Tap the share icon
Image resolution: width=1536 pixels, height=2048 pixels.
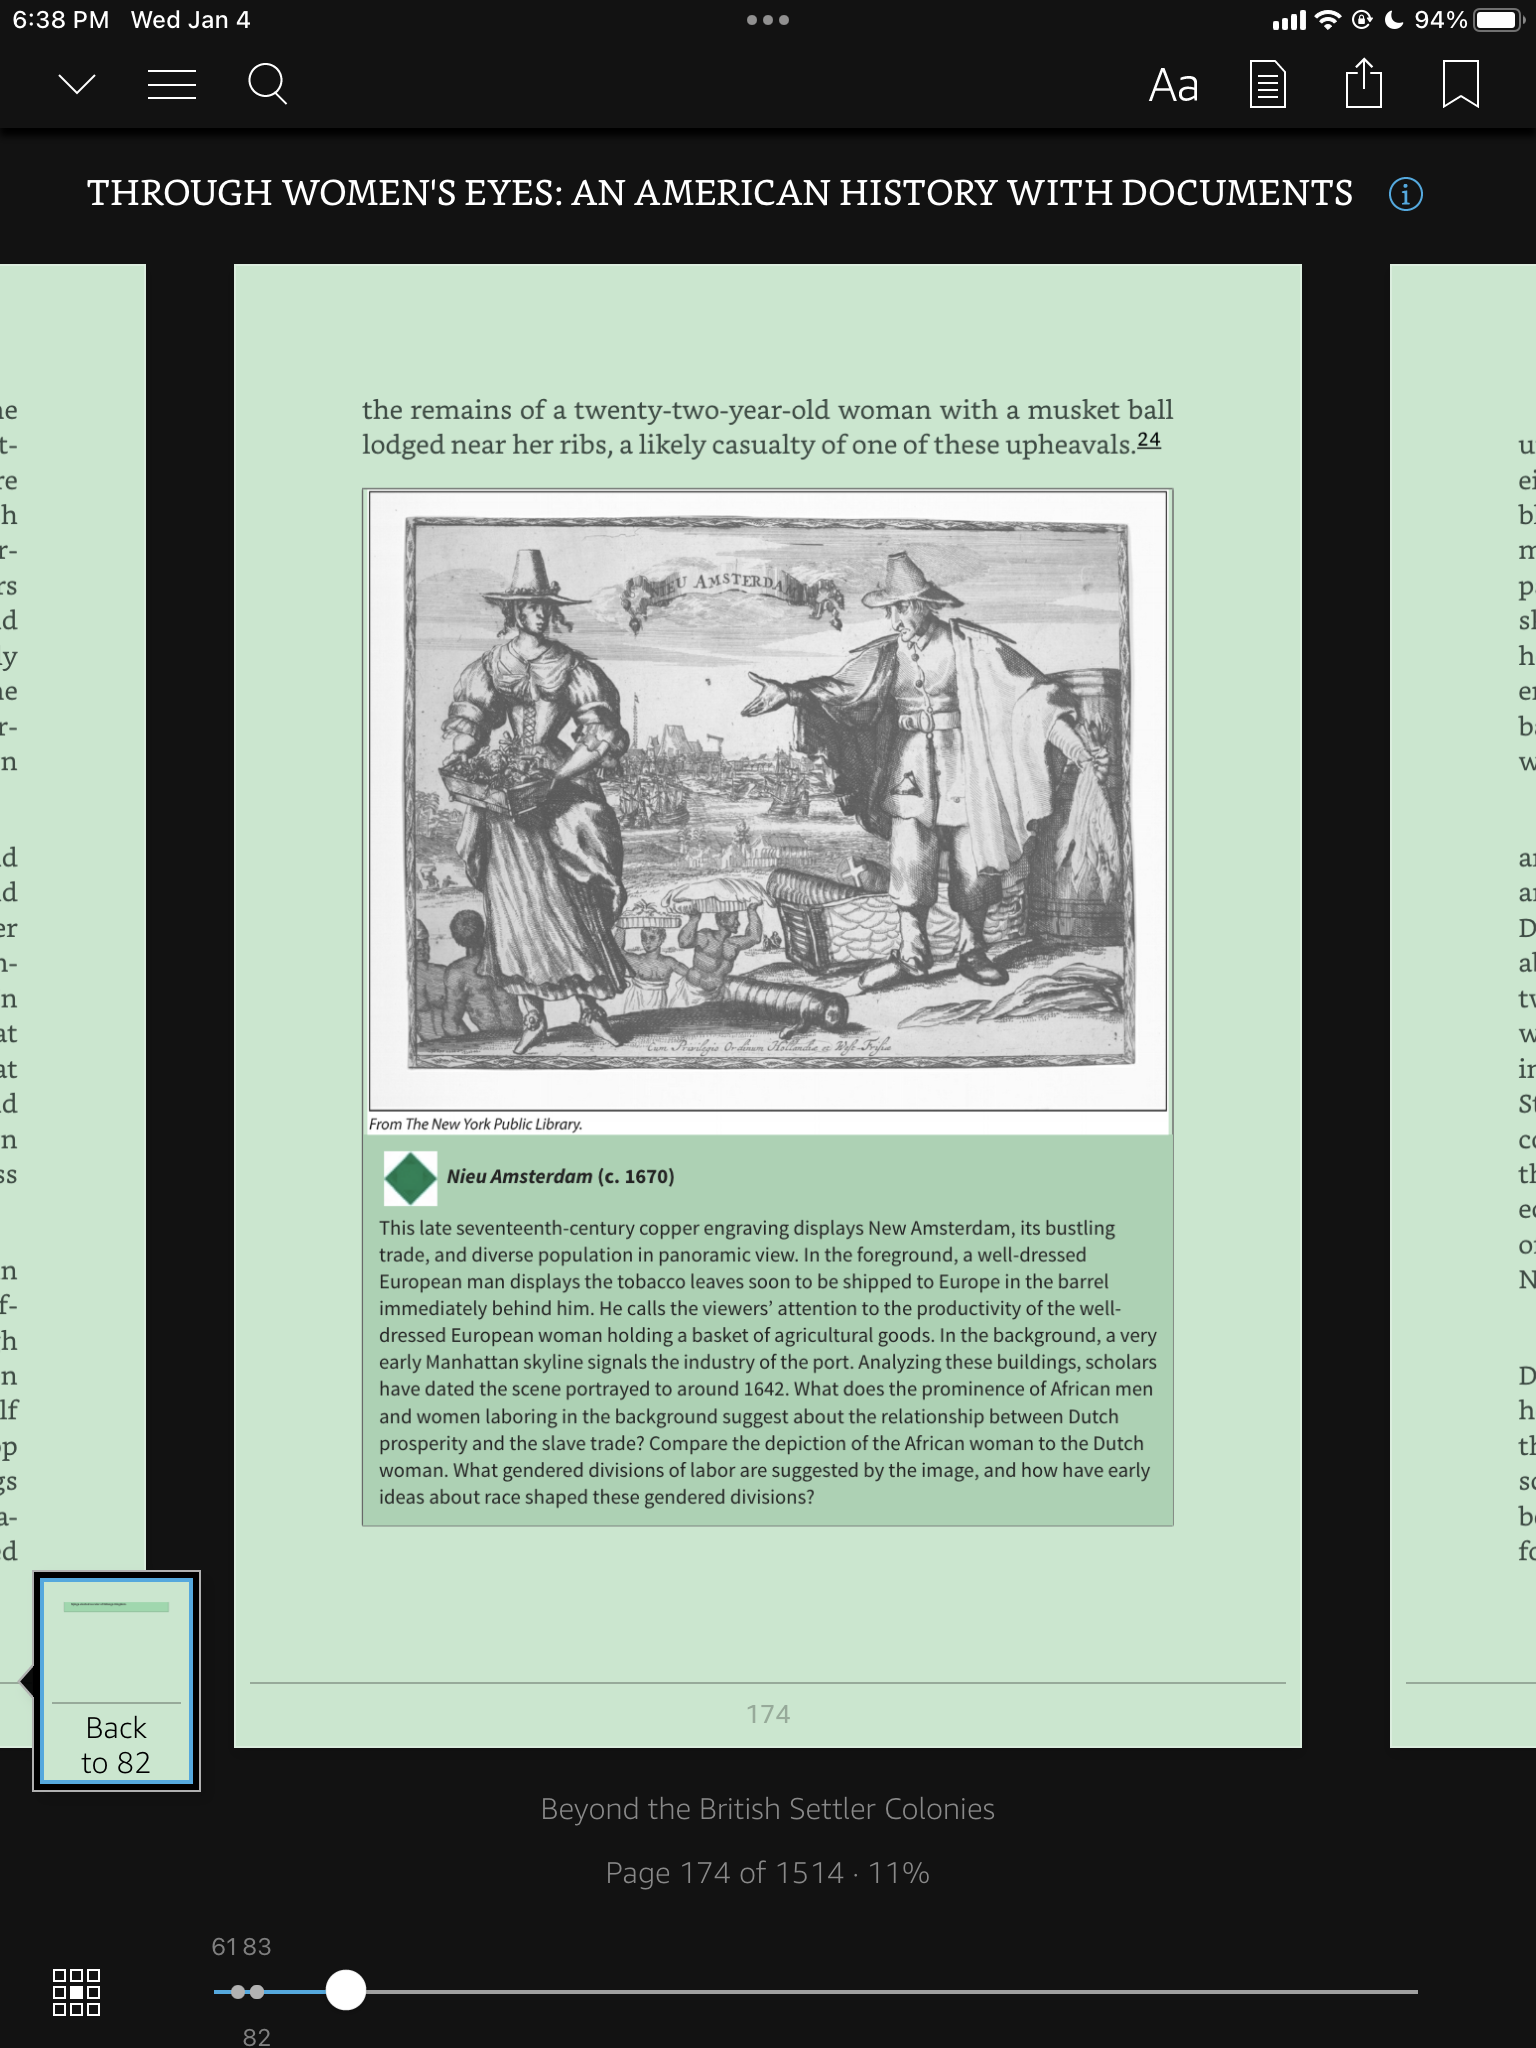coord(1364,83)
